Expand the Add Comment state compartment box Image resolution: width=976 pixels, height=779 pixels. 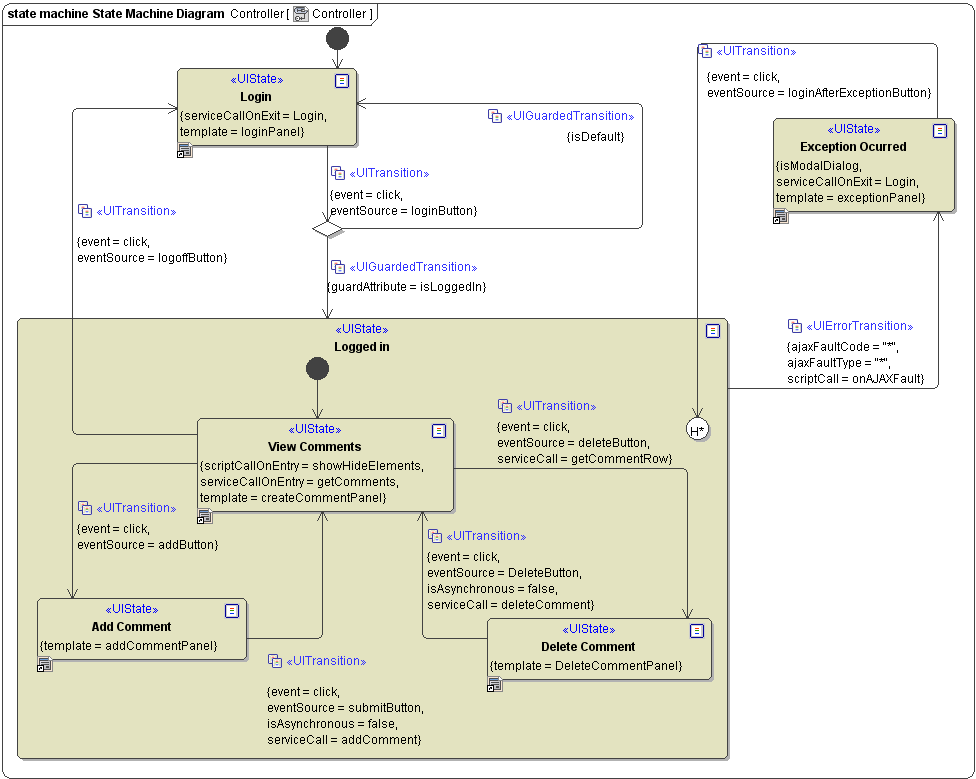point(232,610)
